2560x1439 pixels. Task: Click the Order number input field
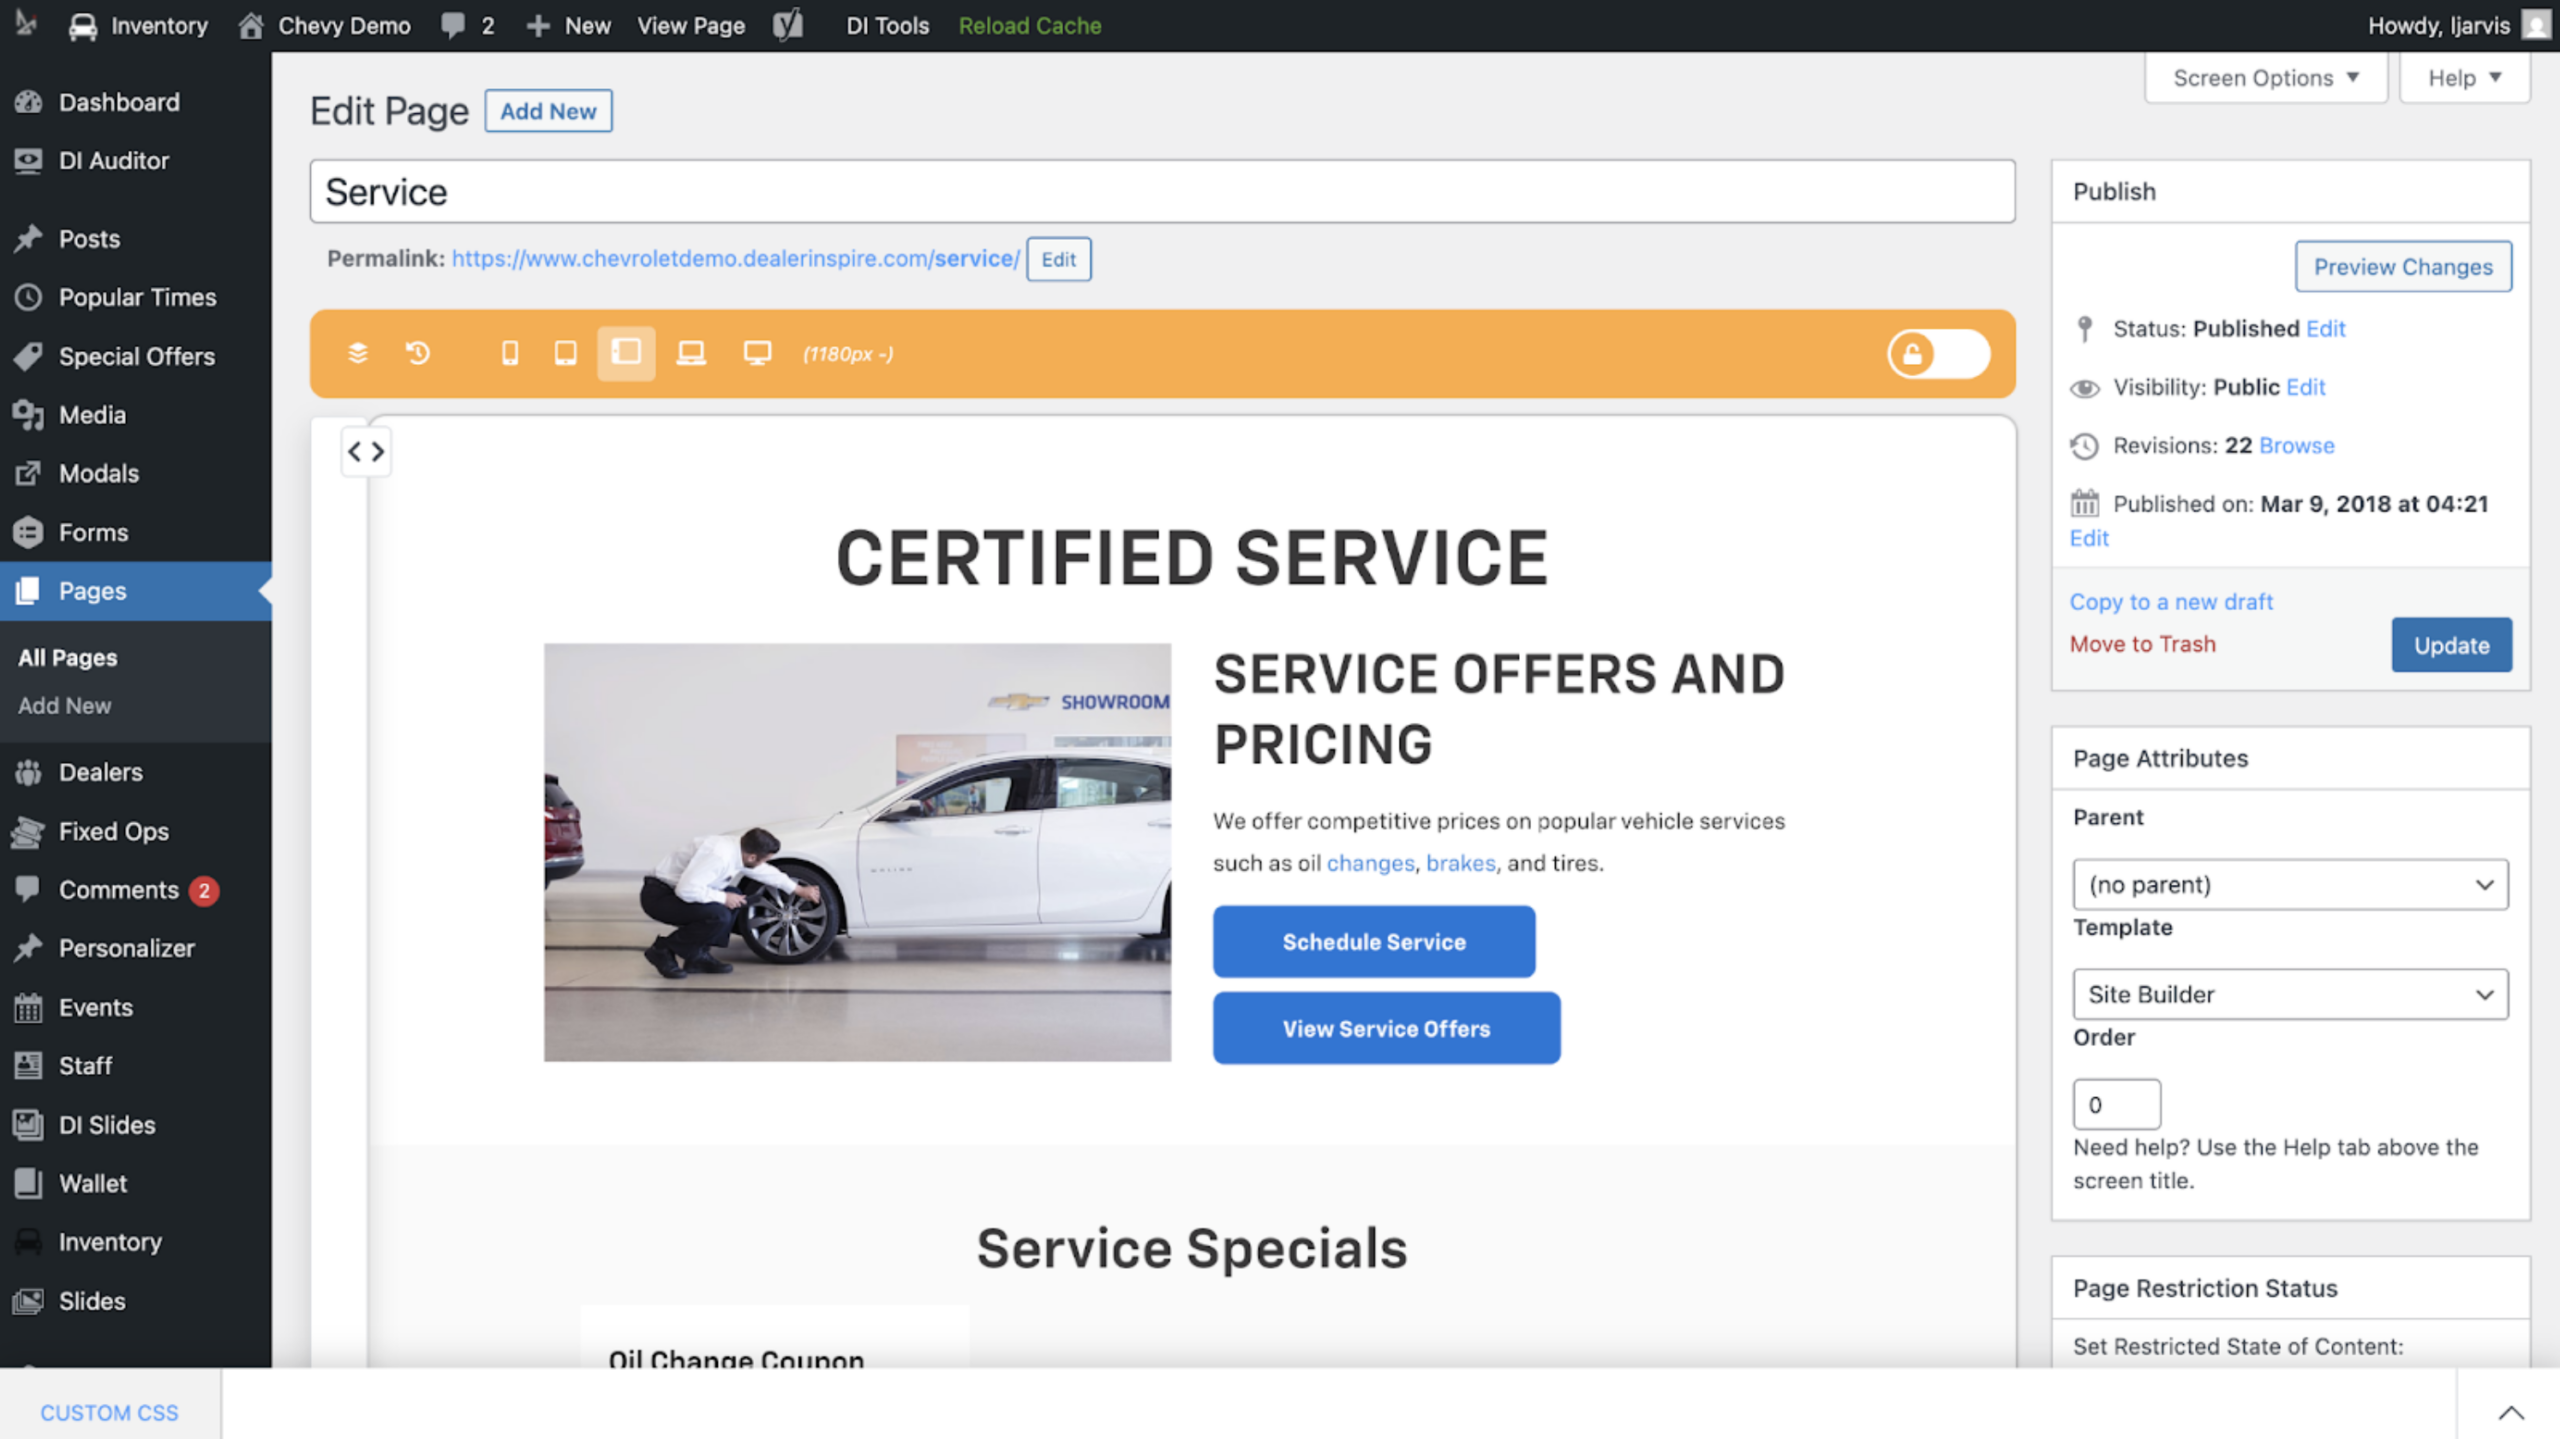(x=2116, y=1104)
